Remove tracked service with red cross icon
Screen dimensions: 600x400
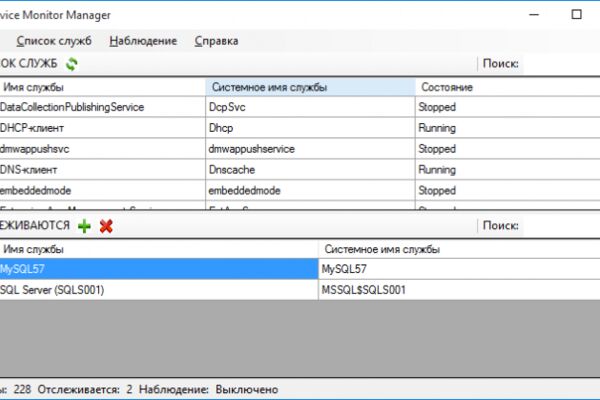[x=106, y=226]
